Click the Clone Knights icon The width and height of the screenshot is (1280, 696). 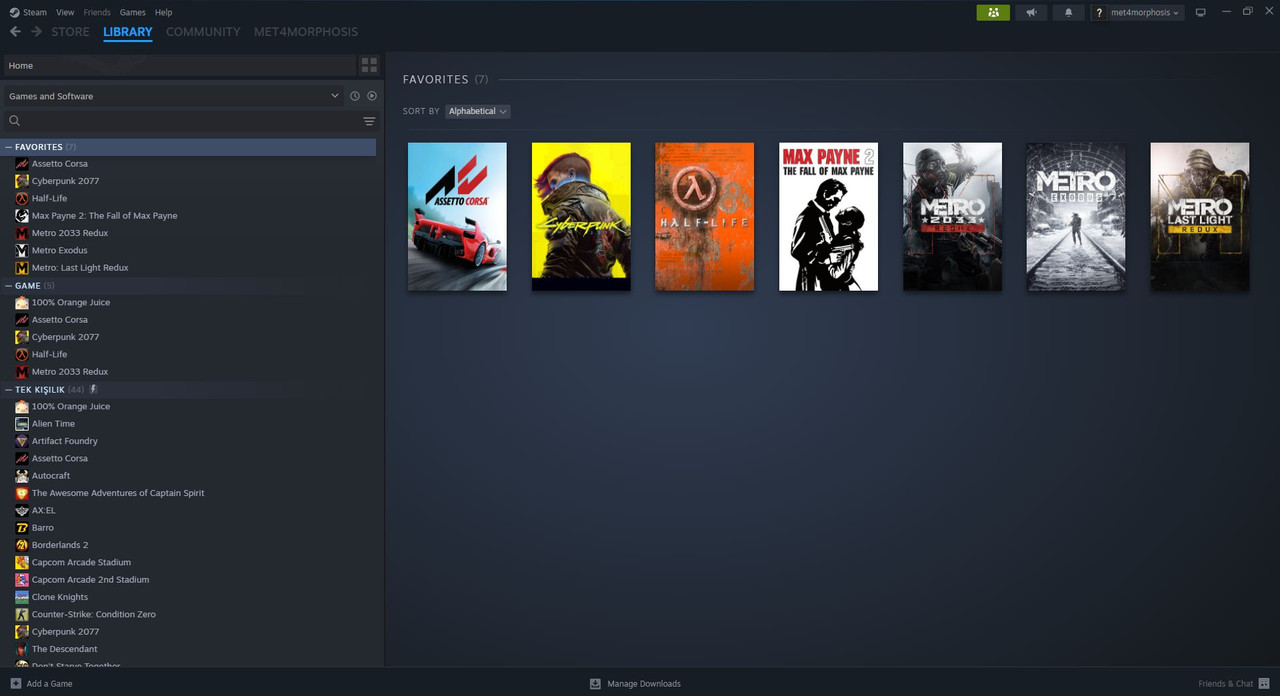coord(22,597)
